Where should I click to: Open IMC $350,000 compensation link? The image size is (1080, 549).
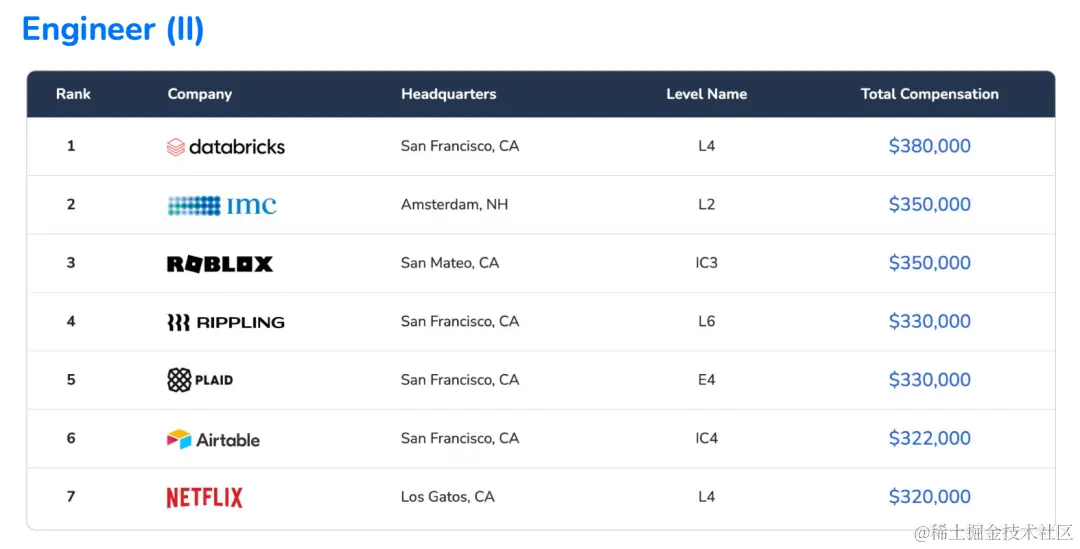(930, 205)
